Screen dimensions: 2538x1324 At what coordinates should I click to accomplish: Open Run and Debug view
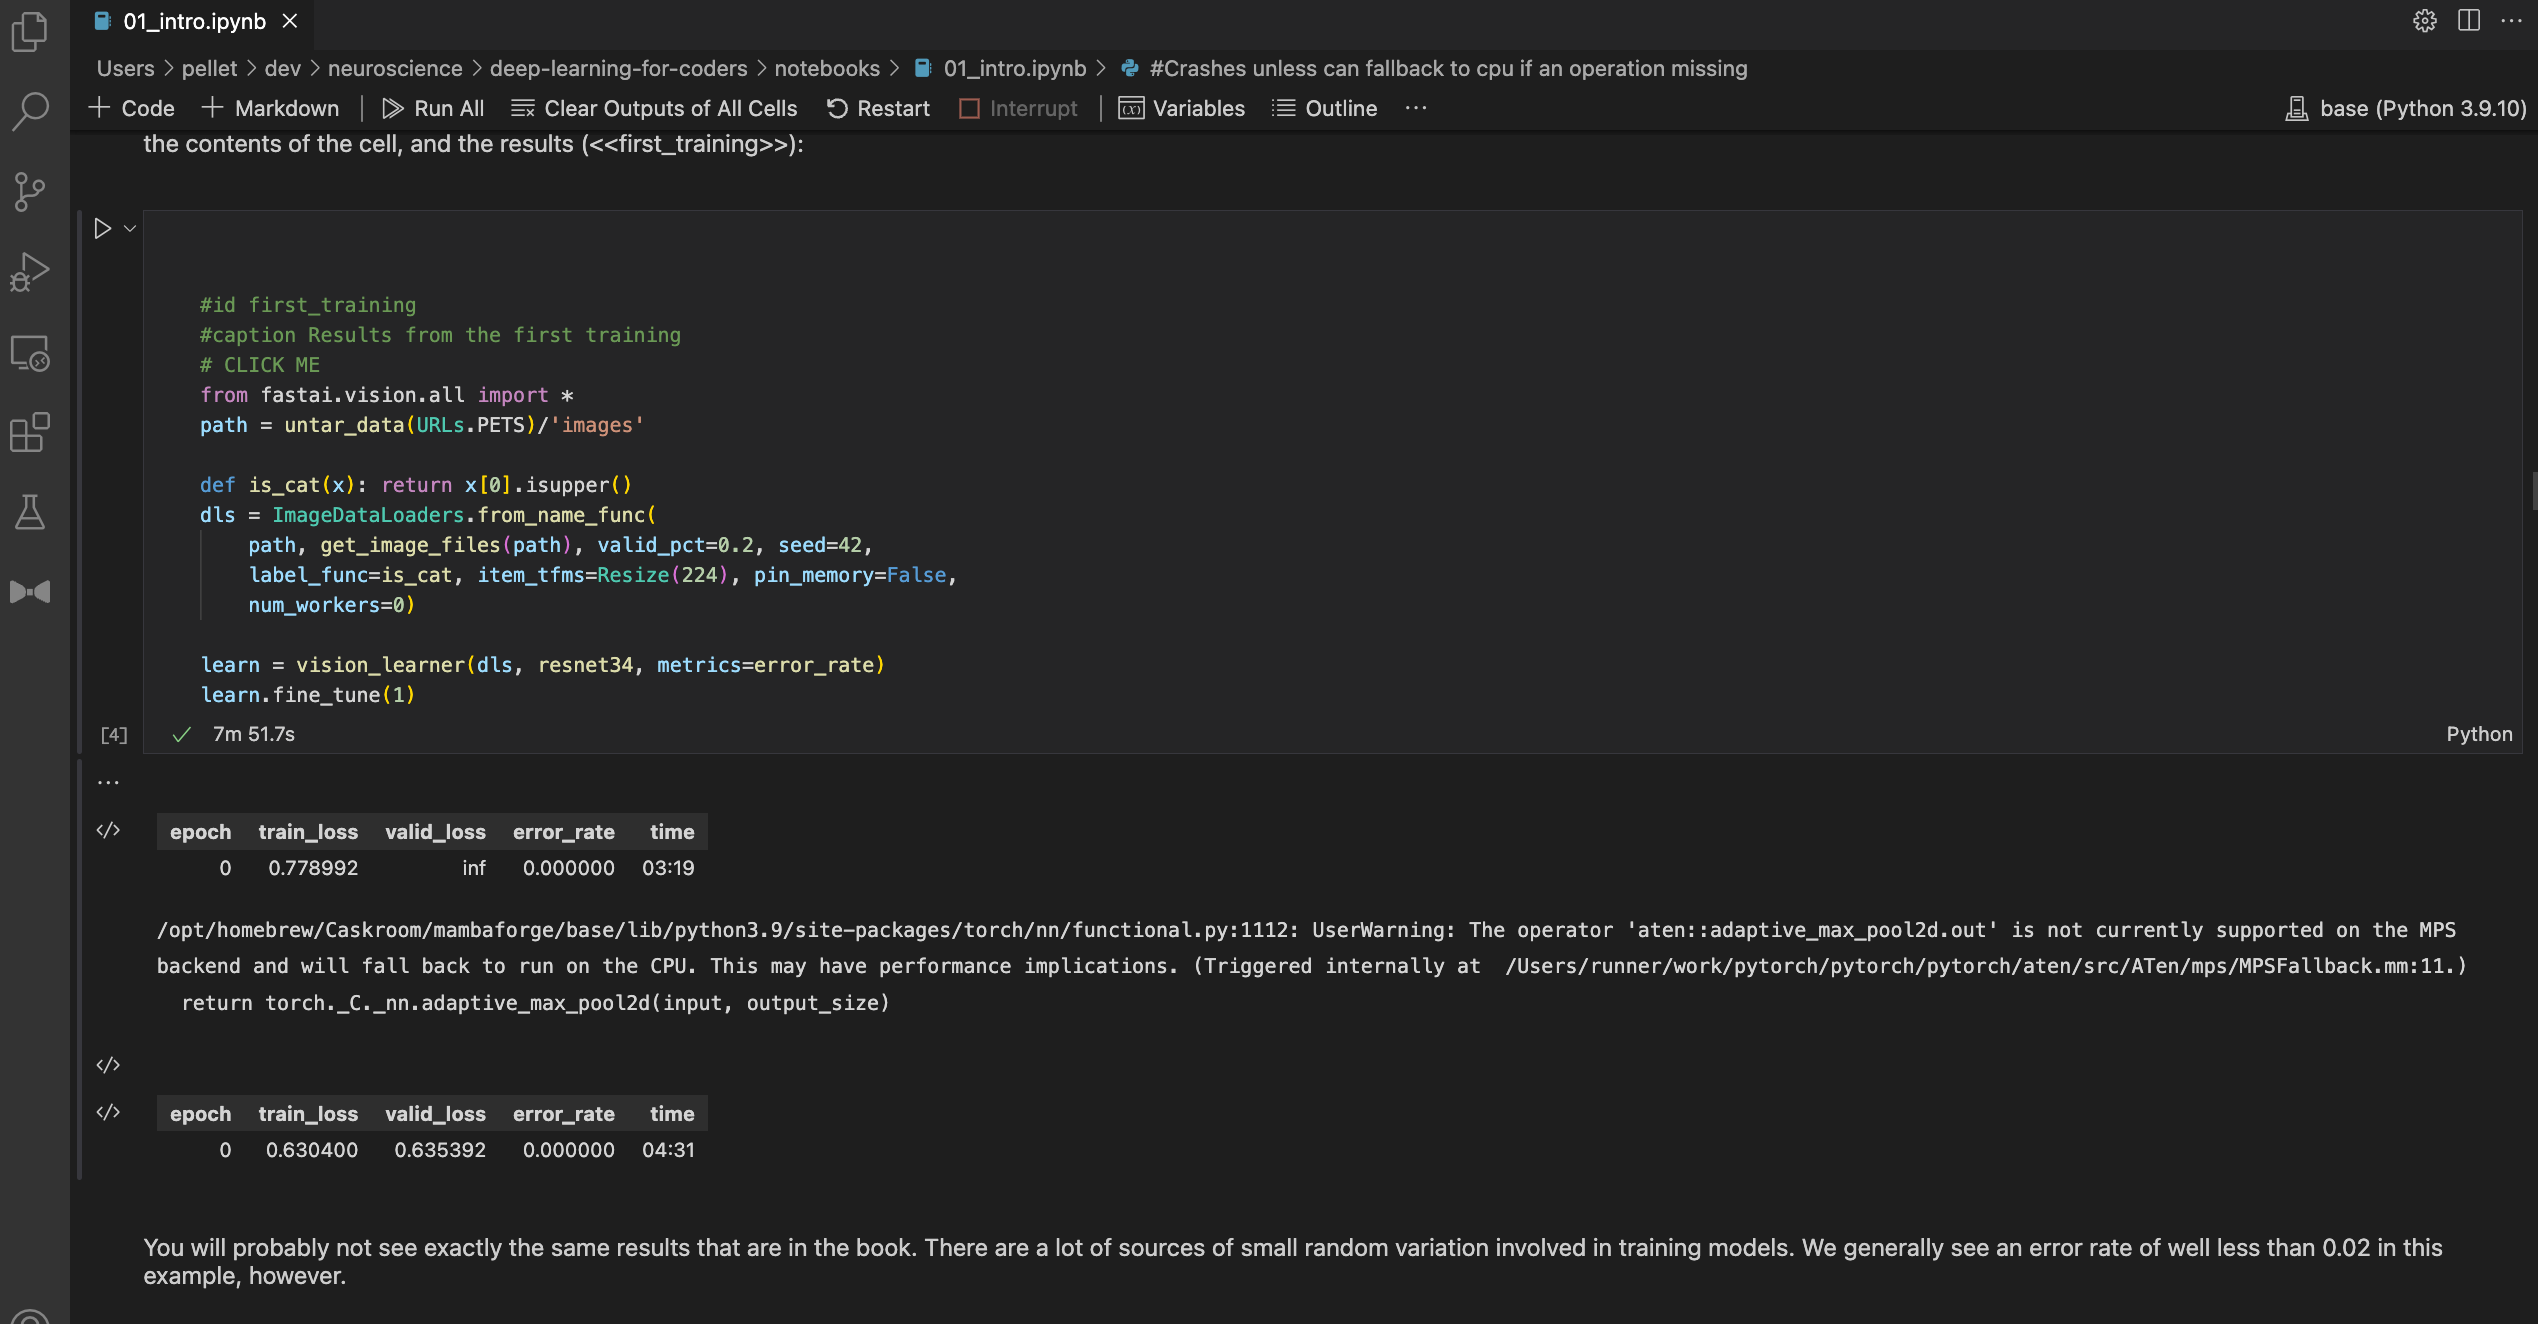click(x=30, y=271)
